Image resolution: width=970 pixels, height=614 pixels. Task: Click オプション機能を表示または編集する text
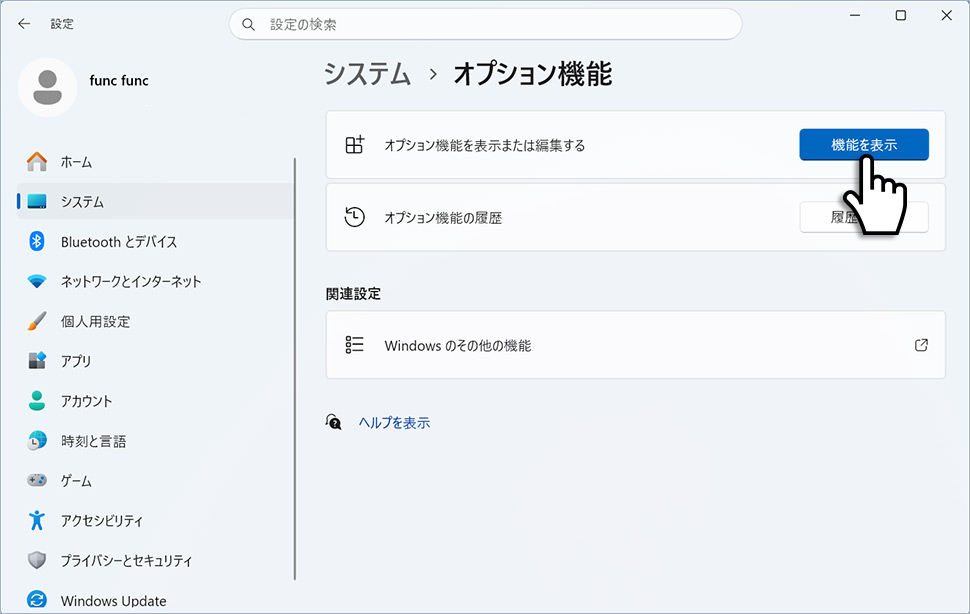[x=484, y=145]
